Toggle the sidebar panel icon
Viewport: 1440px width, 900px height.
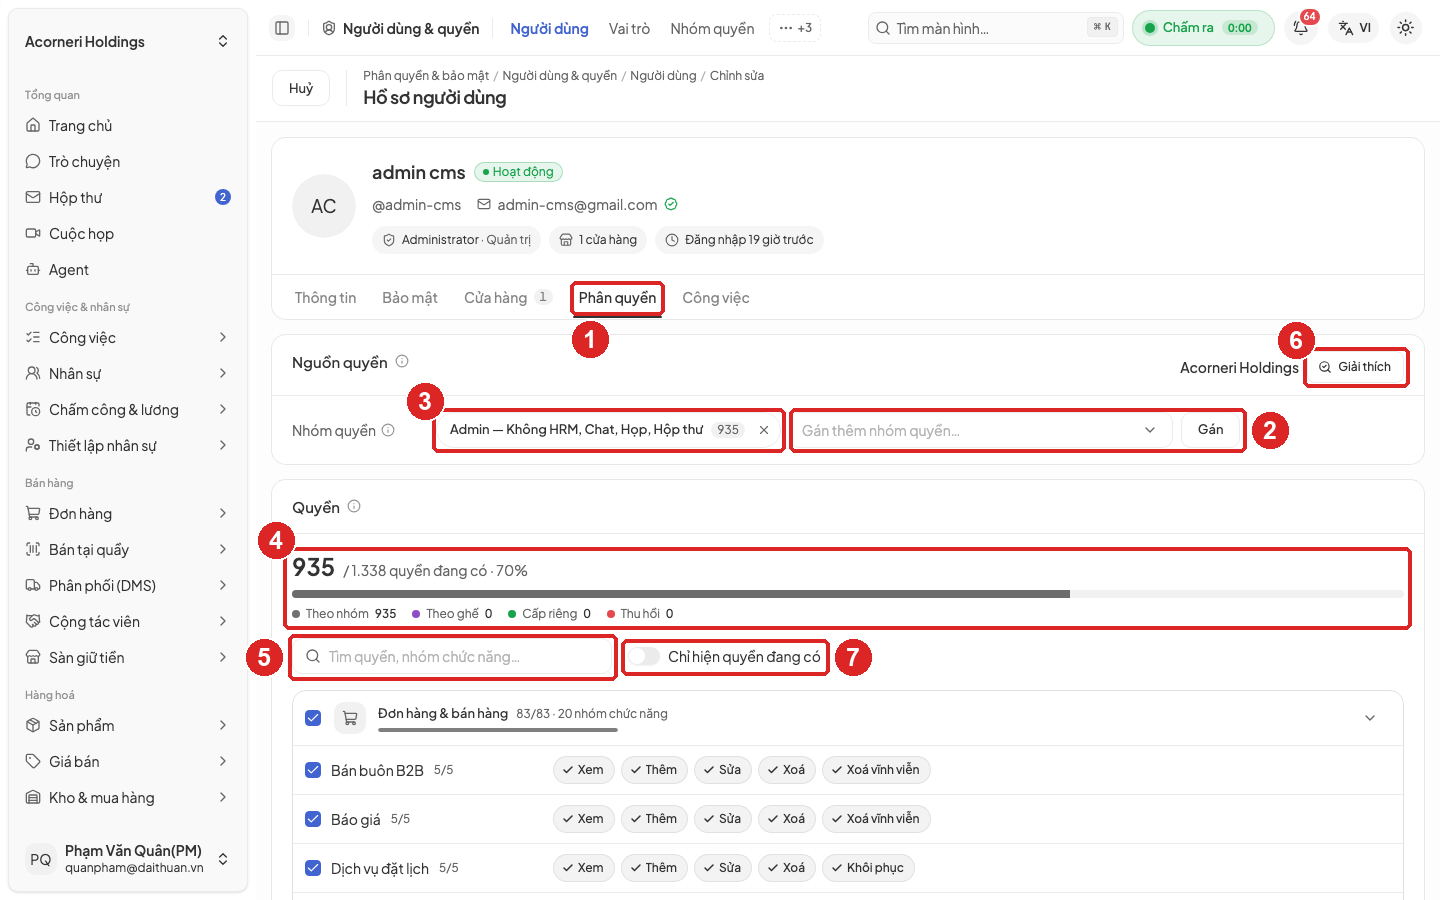[282, 28]
